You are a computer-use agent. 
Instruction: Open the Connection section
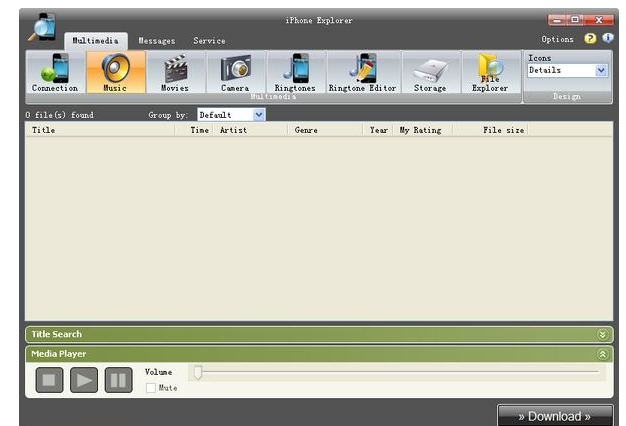click(x=55, y=72)
